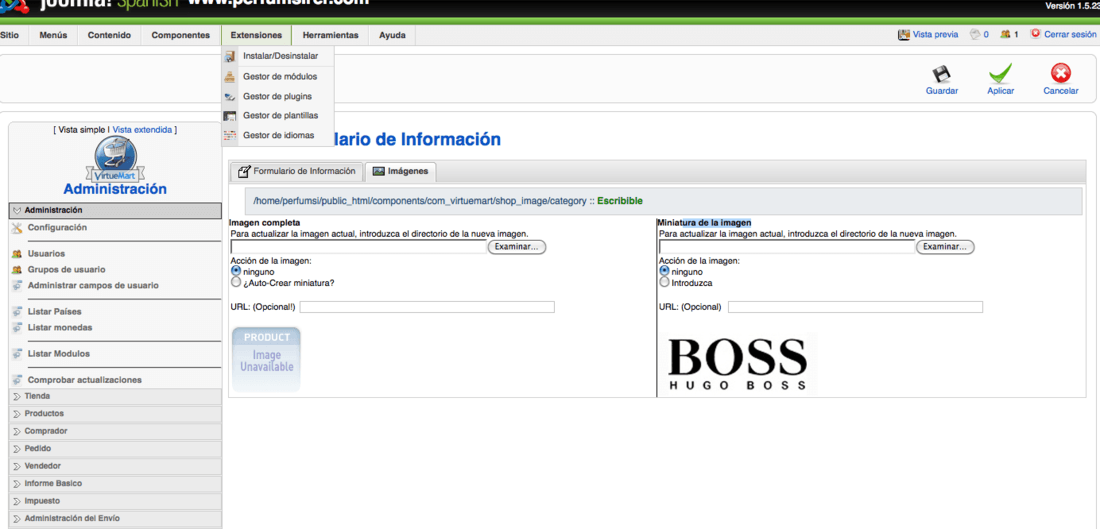1100x529 pixels.
Task: Click the Gestor de módulos icon
Action: pyautogui.click(x=229, y=76)
